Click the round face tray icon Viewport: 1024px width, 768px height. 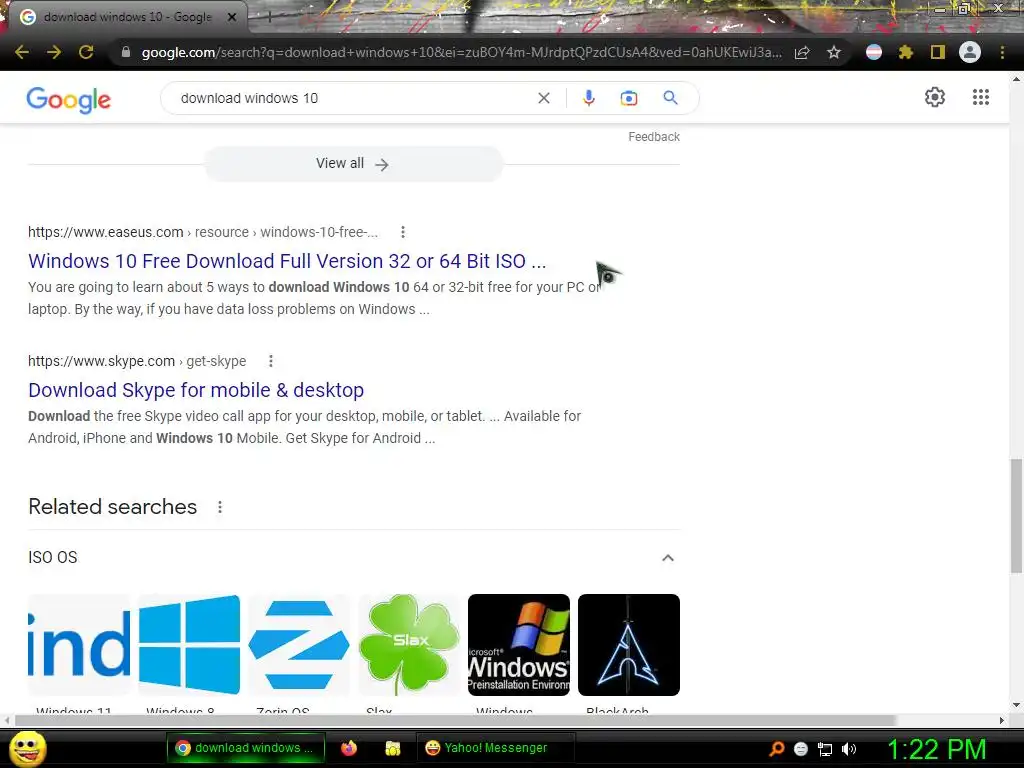(x=801, y=749)
